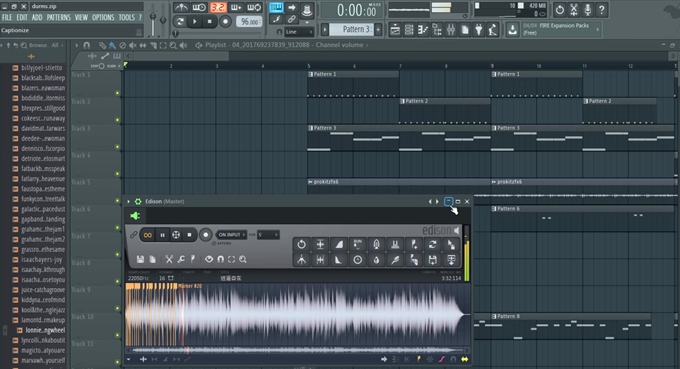
Task: Open the Mixer window from the toolbar
Action: click(x=451, y=30)
